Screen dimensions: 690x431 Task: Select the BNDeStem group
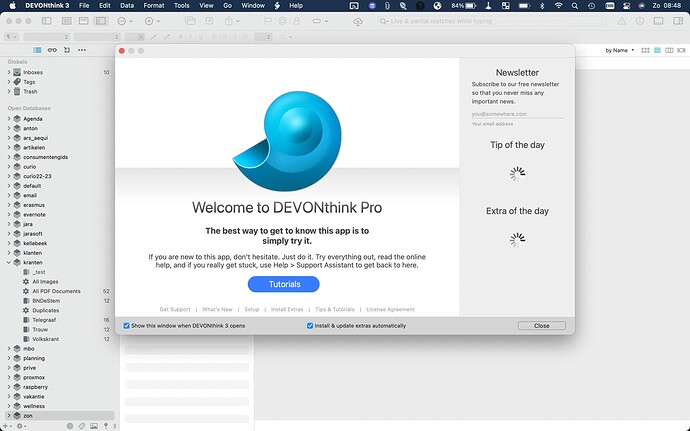click(x=46, y=301)
